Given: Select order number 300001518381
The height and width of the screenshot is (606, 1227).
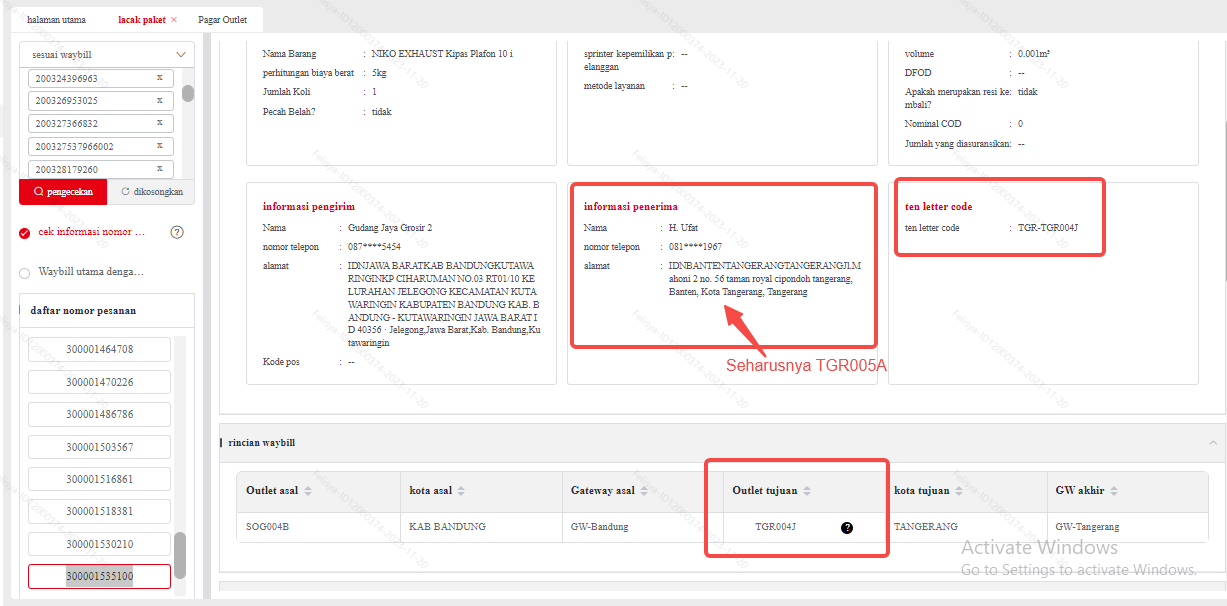Looking at the screenshot, I should coord(99,511).
